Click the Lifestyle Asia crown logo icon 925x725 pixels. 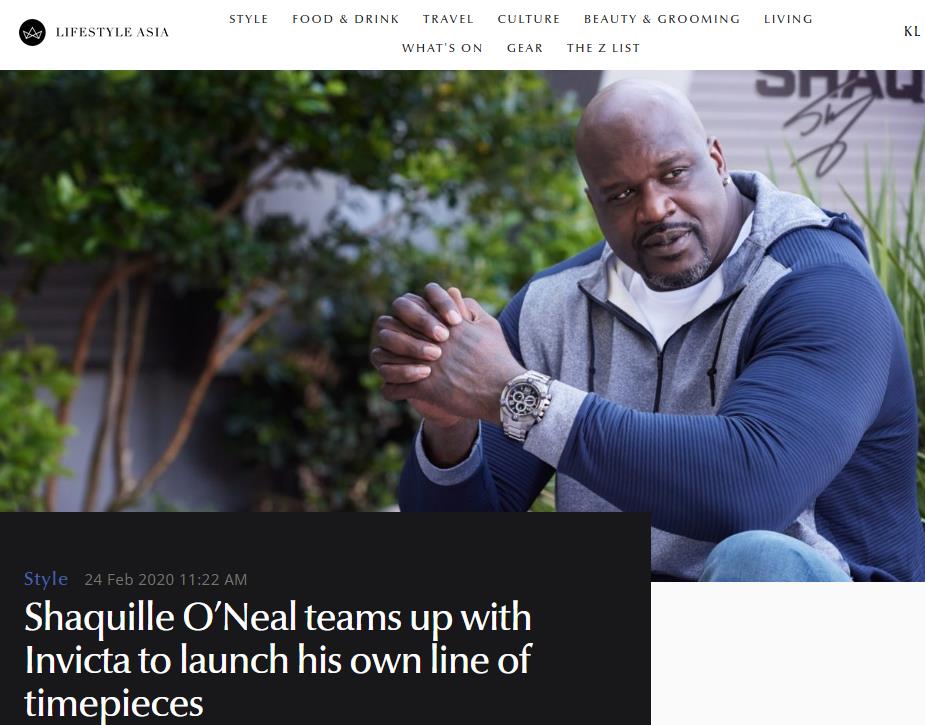click(32, 32)
